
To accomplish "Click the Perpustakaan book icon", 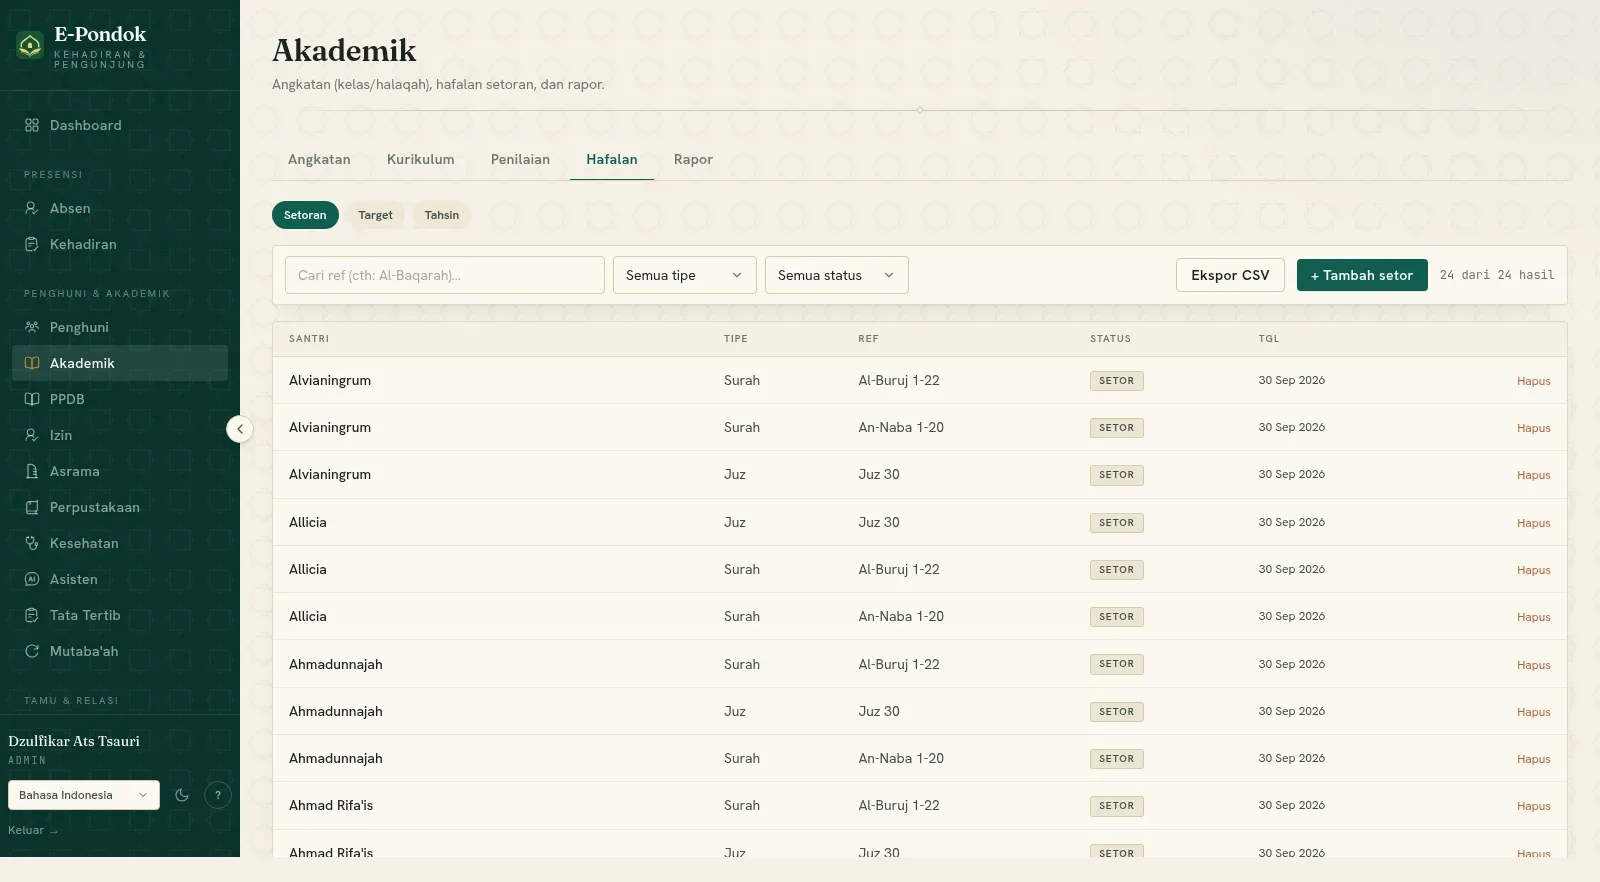I will click(32, 507).
